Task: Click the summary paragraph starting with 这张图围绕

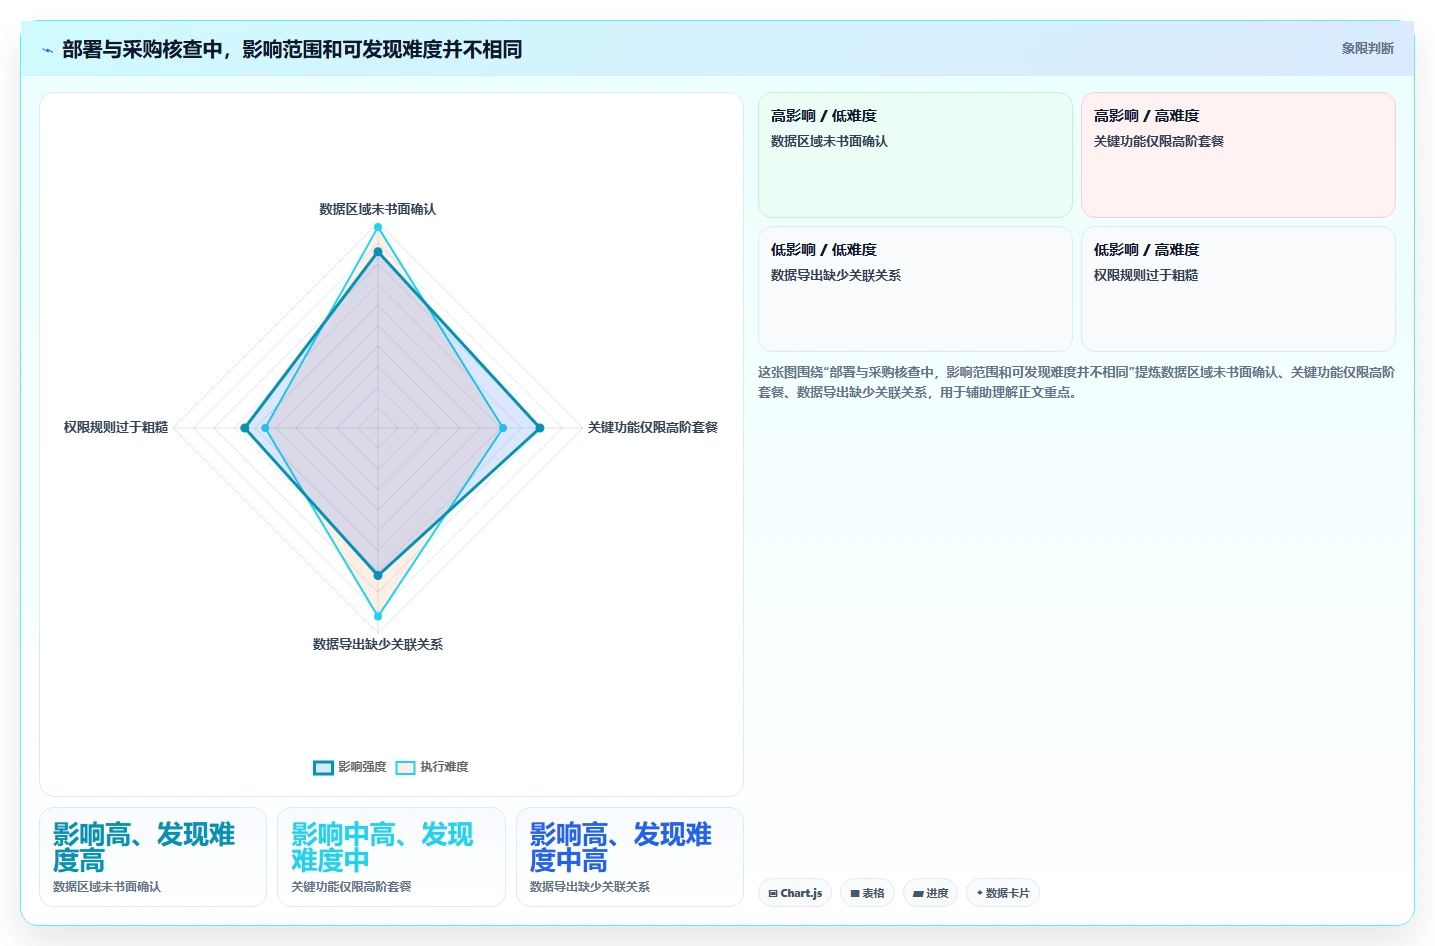Action: click(1076, 382)
